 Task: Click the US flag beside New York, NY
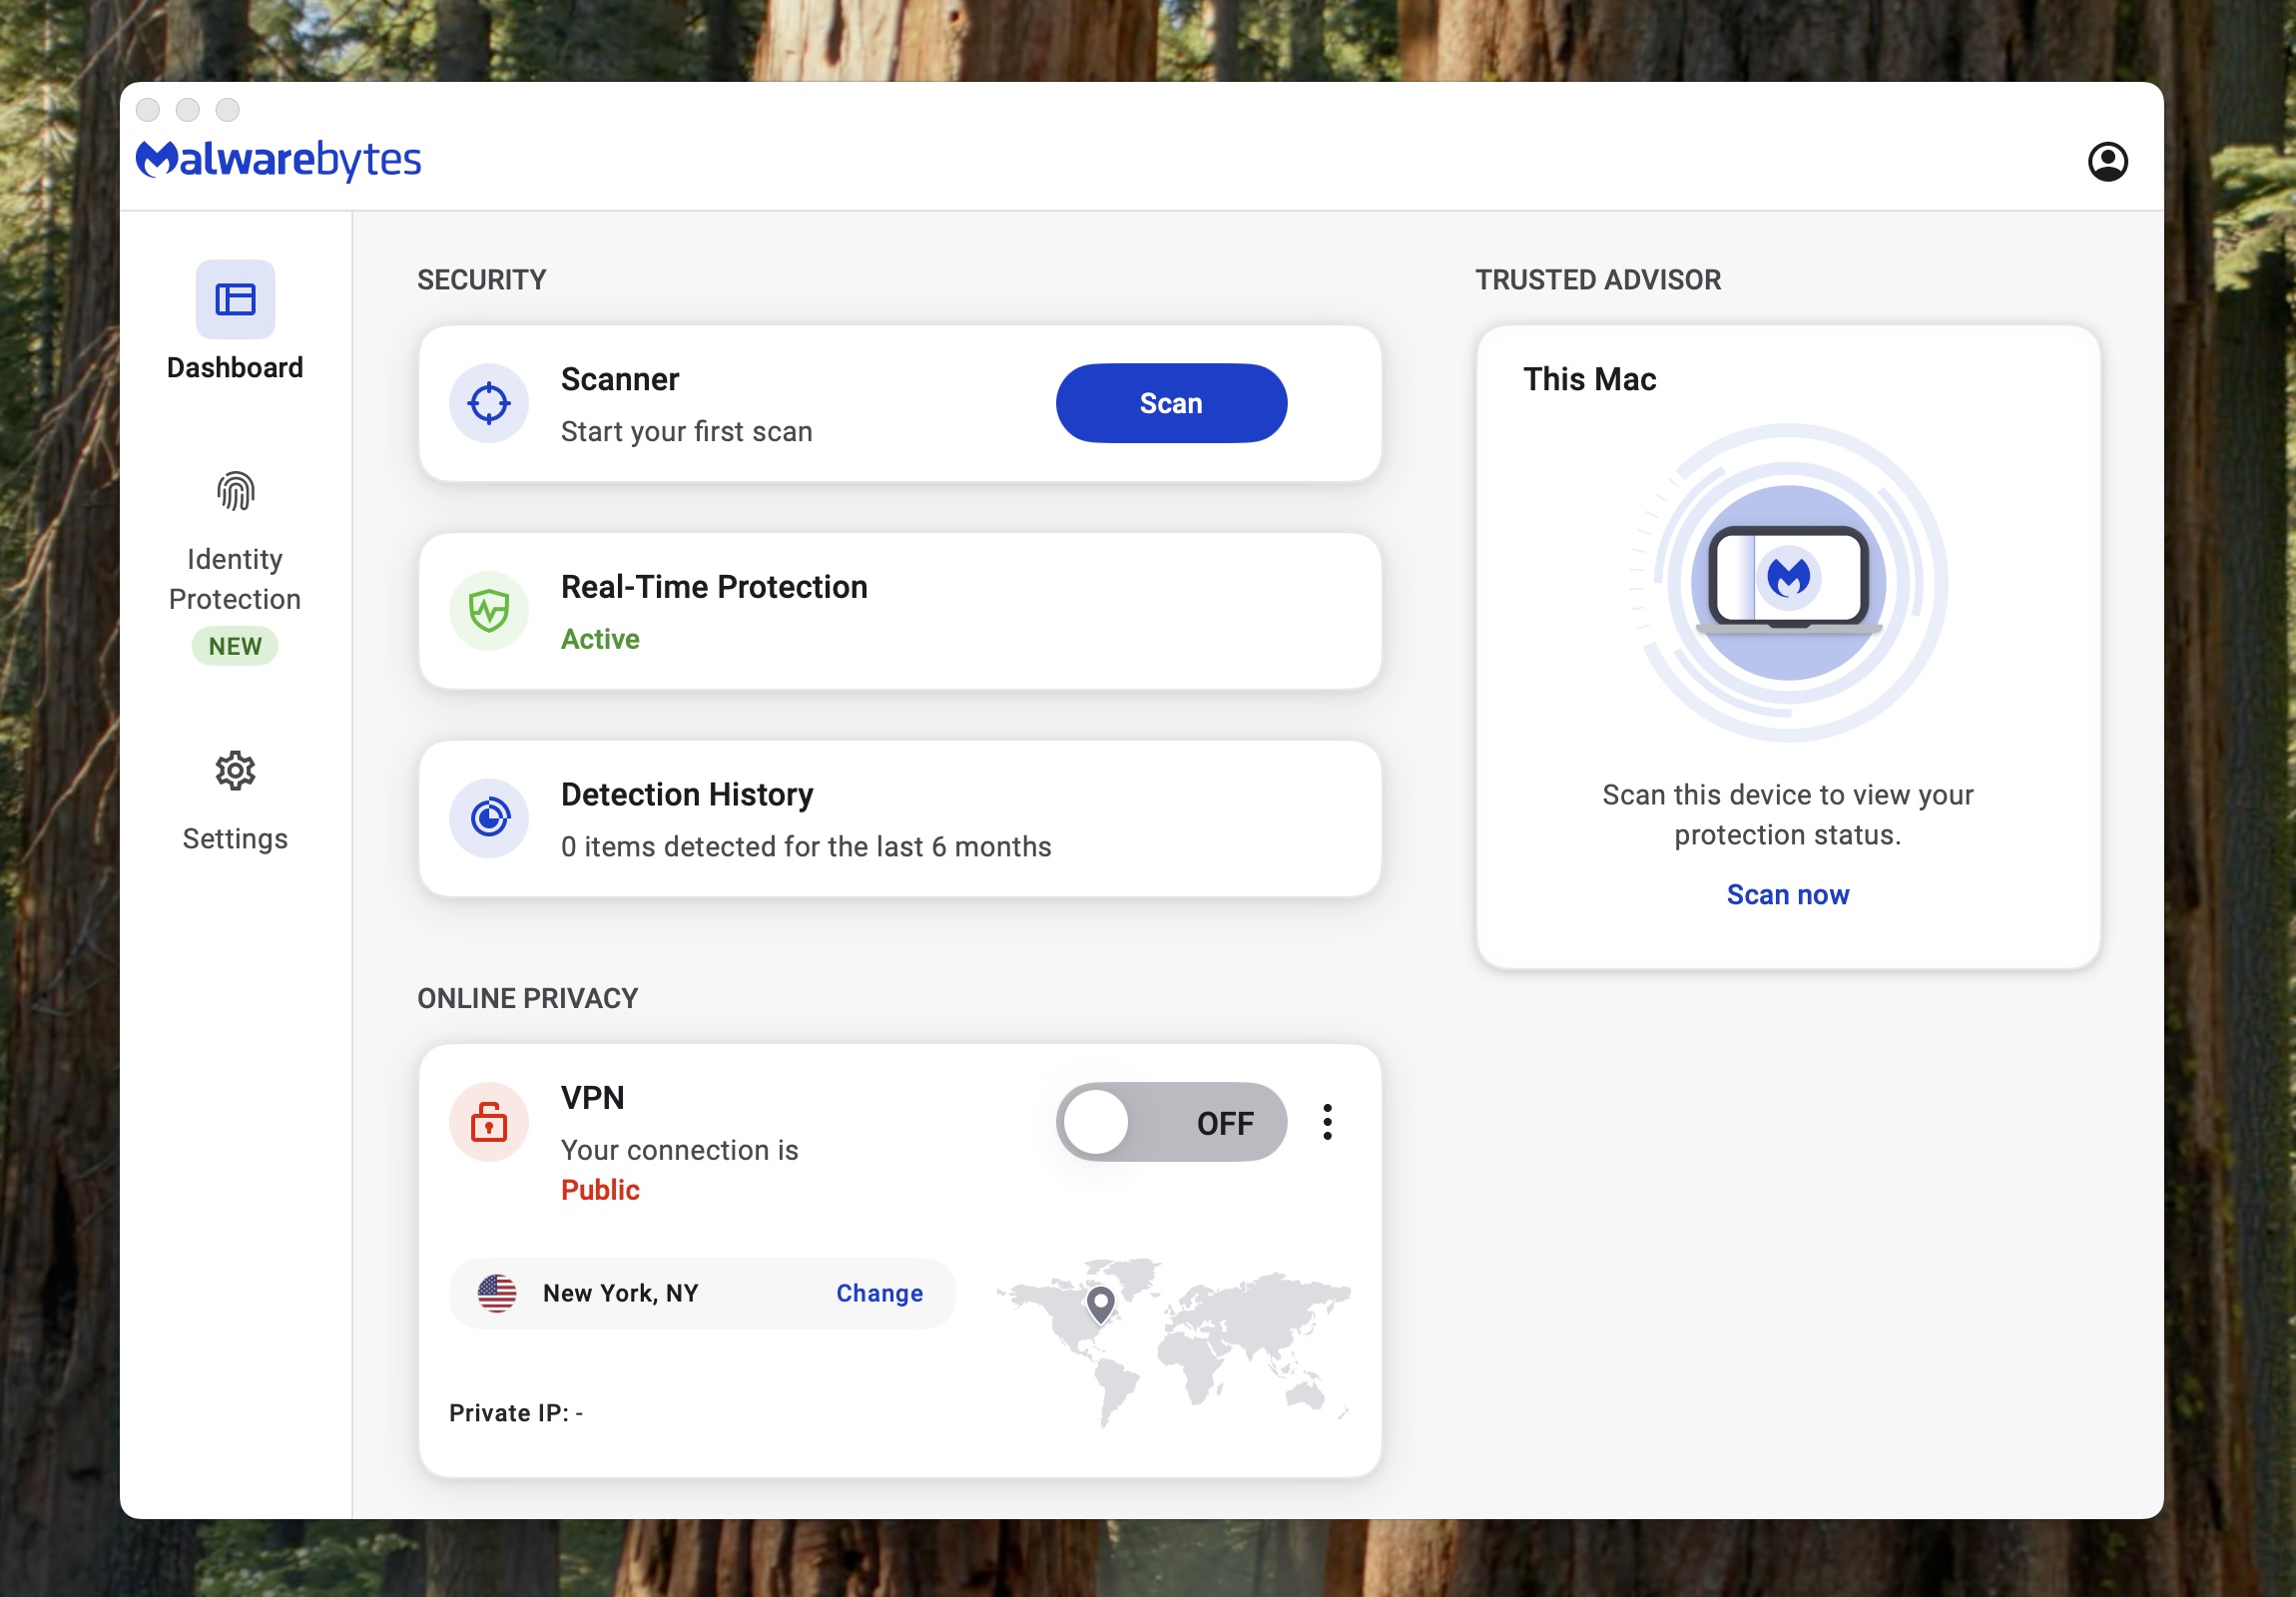point(497,1292)
